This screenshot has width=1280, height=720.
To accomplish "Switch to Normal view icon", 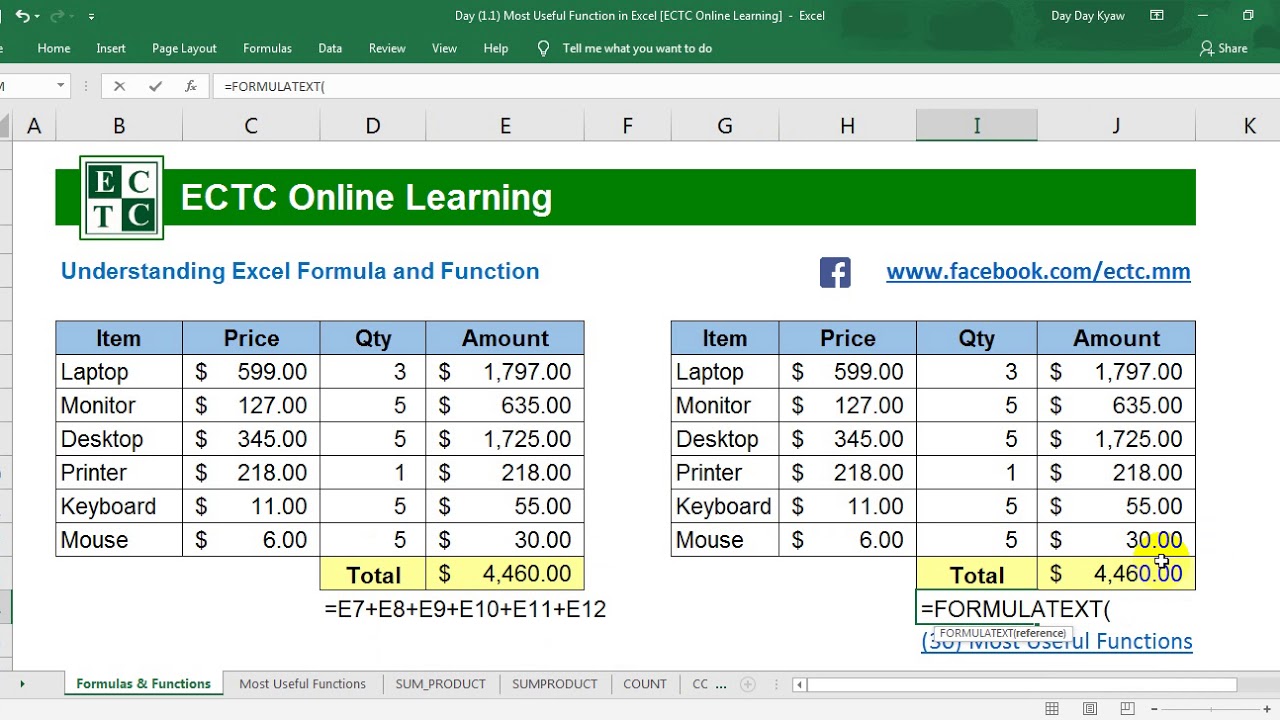I will (x=1052, y=709).
